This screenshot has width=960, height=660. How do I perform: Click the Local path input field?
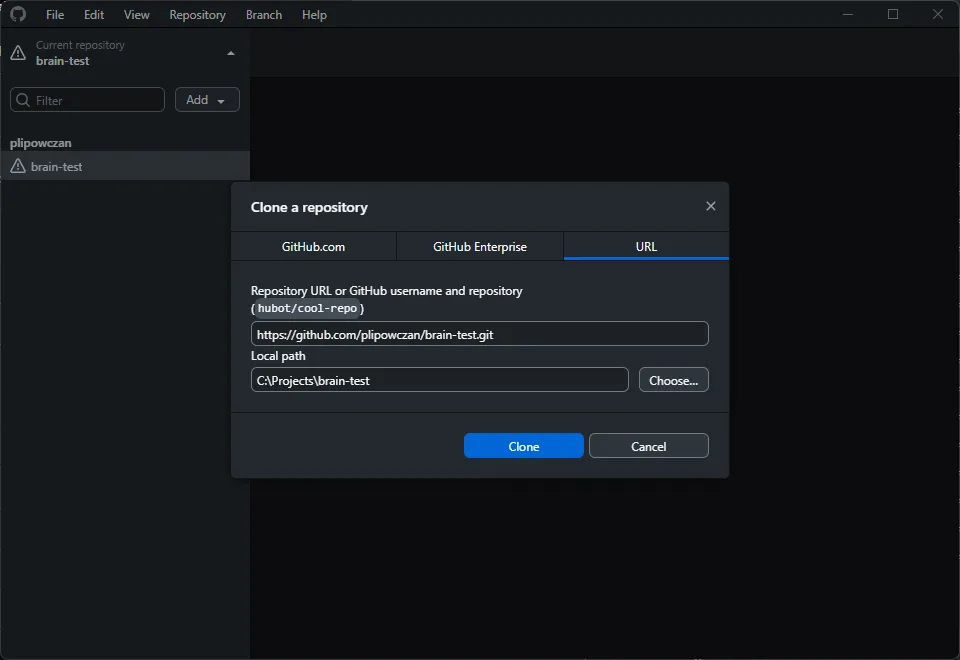pyautogui.click(x=440, y=380)
